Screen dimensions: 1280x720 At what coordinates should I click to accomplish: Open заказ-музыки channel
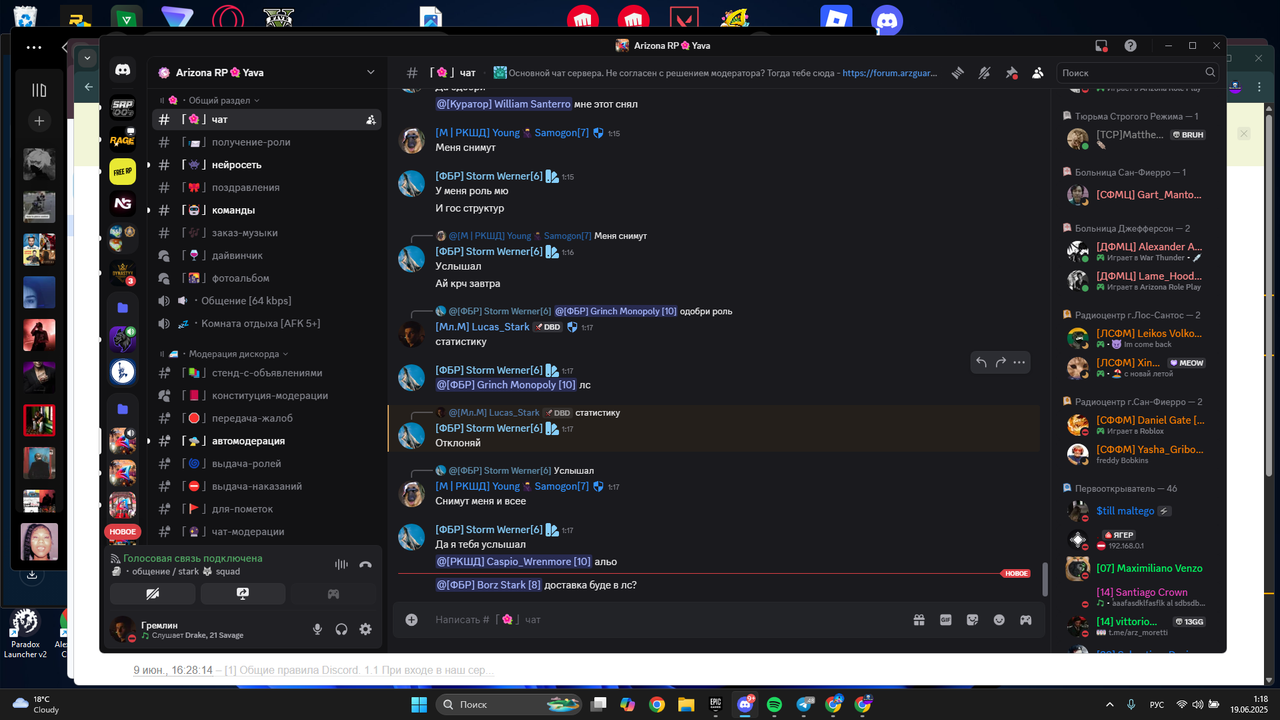pos(265,233)
